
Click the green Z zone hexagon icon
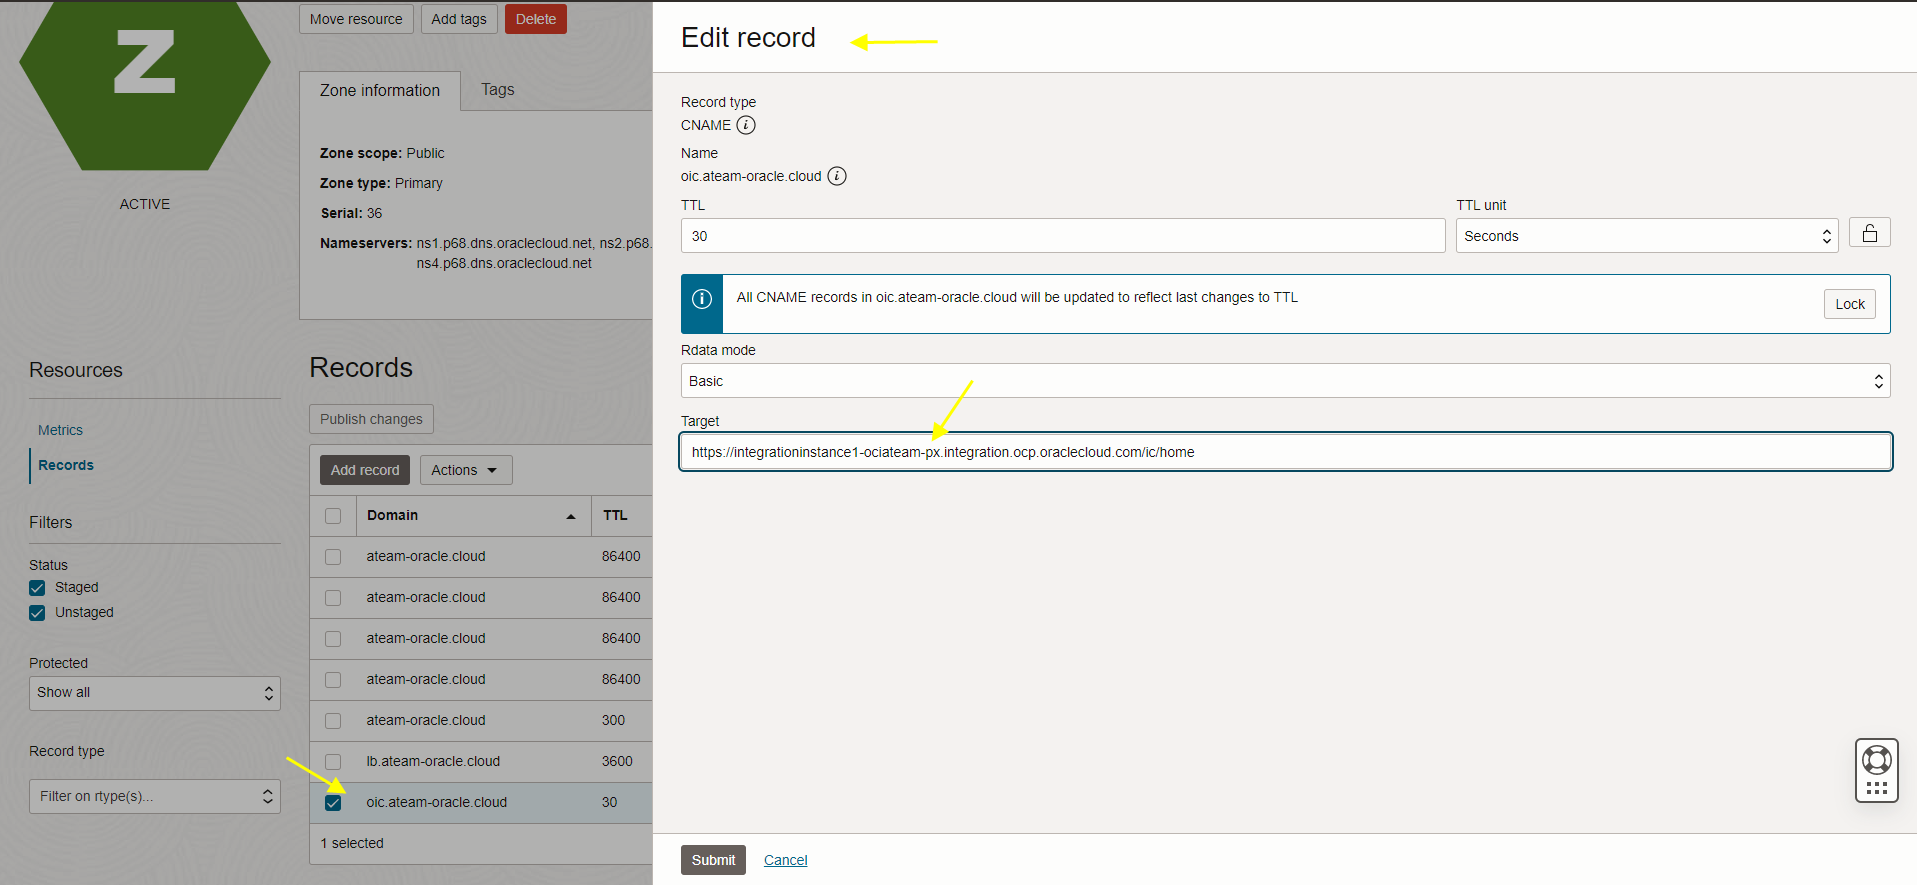coord(145,85)
